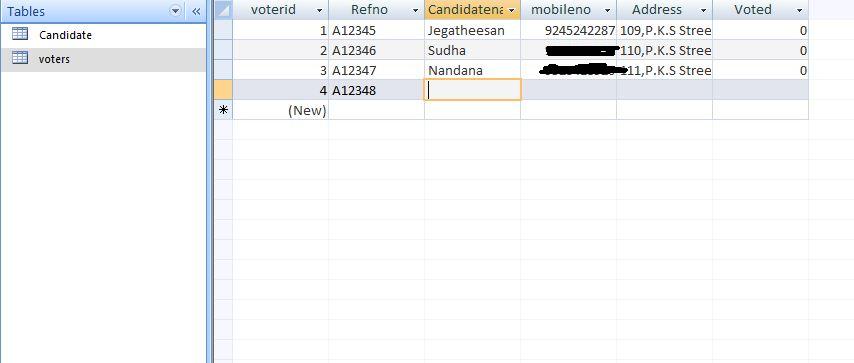
Task: Select the new record asterisk row selector
Action: click(x=223, y=110)
